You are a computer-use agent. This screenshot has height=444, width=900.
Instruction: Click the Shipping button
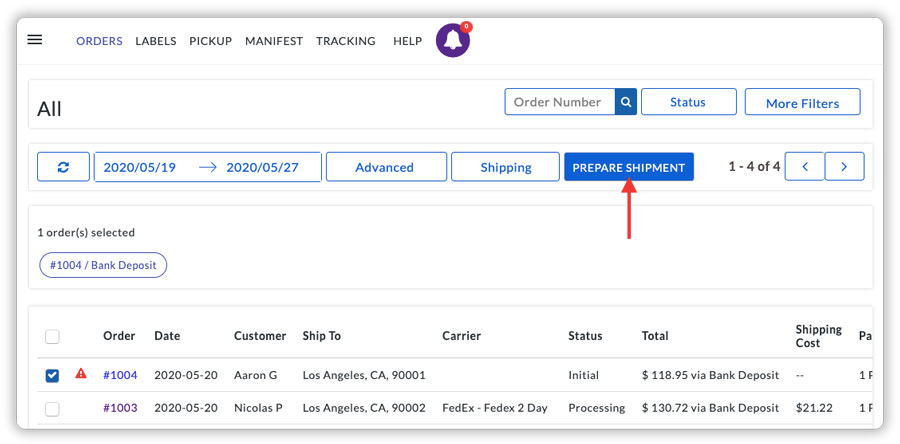pos(505,167)
